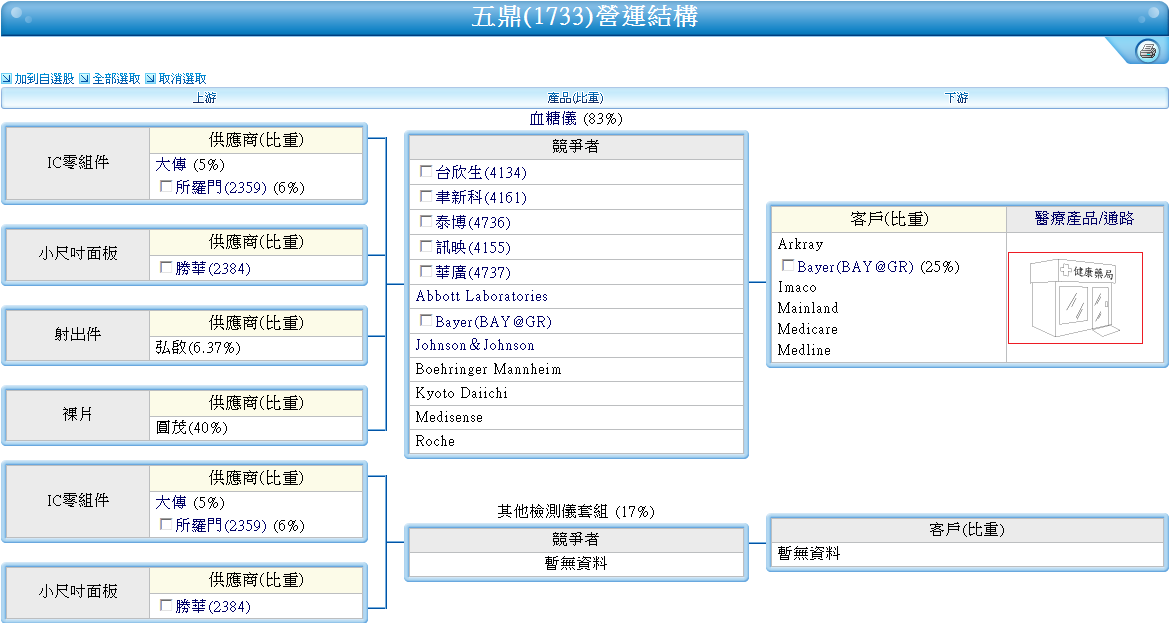Toggle the 華廣(4737) checkbox
This screenshot has height=623, width=1170.
coord(426,272)
